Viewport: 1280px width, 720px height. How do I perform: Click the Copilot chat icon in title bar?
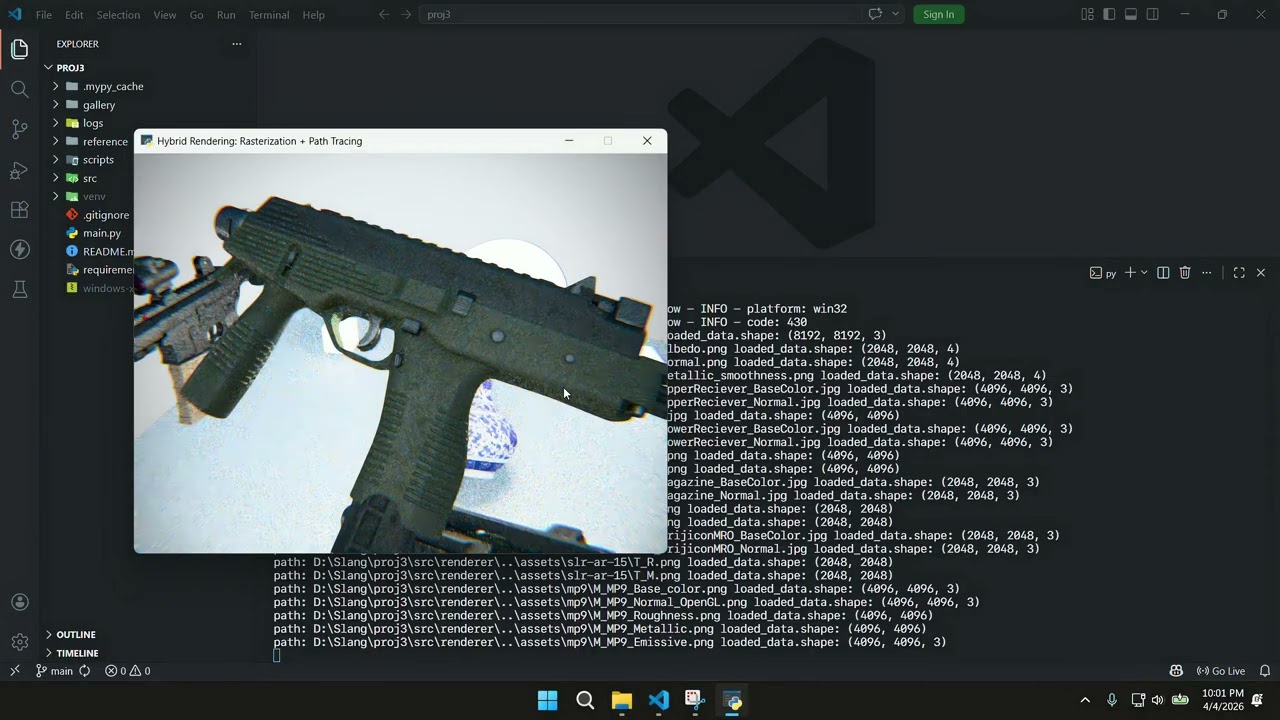tap(875, 14)
